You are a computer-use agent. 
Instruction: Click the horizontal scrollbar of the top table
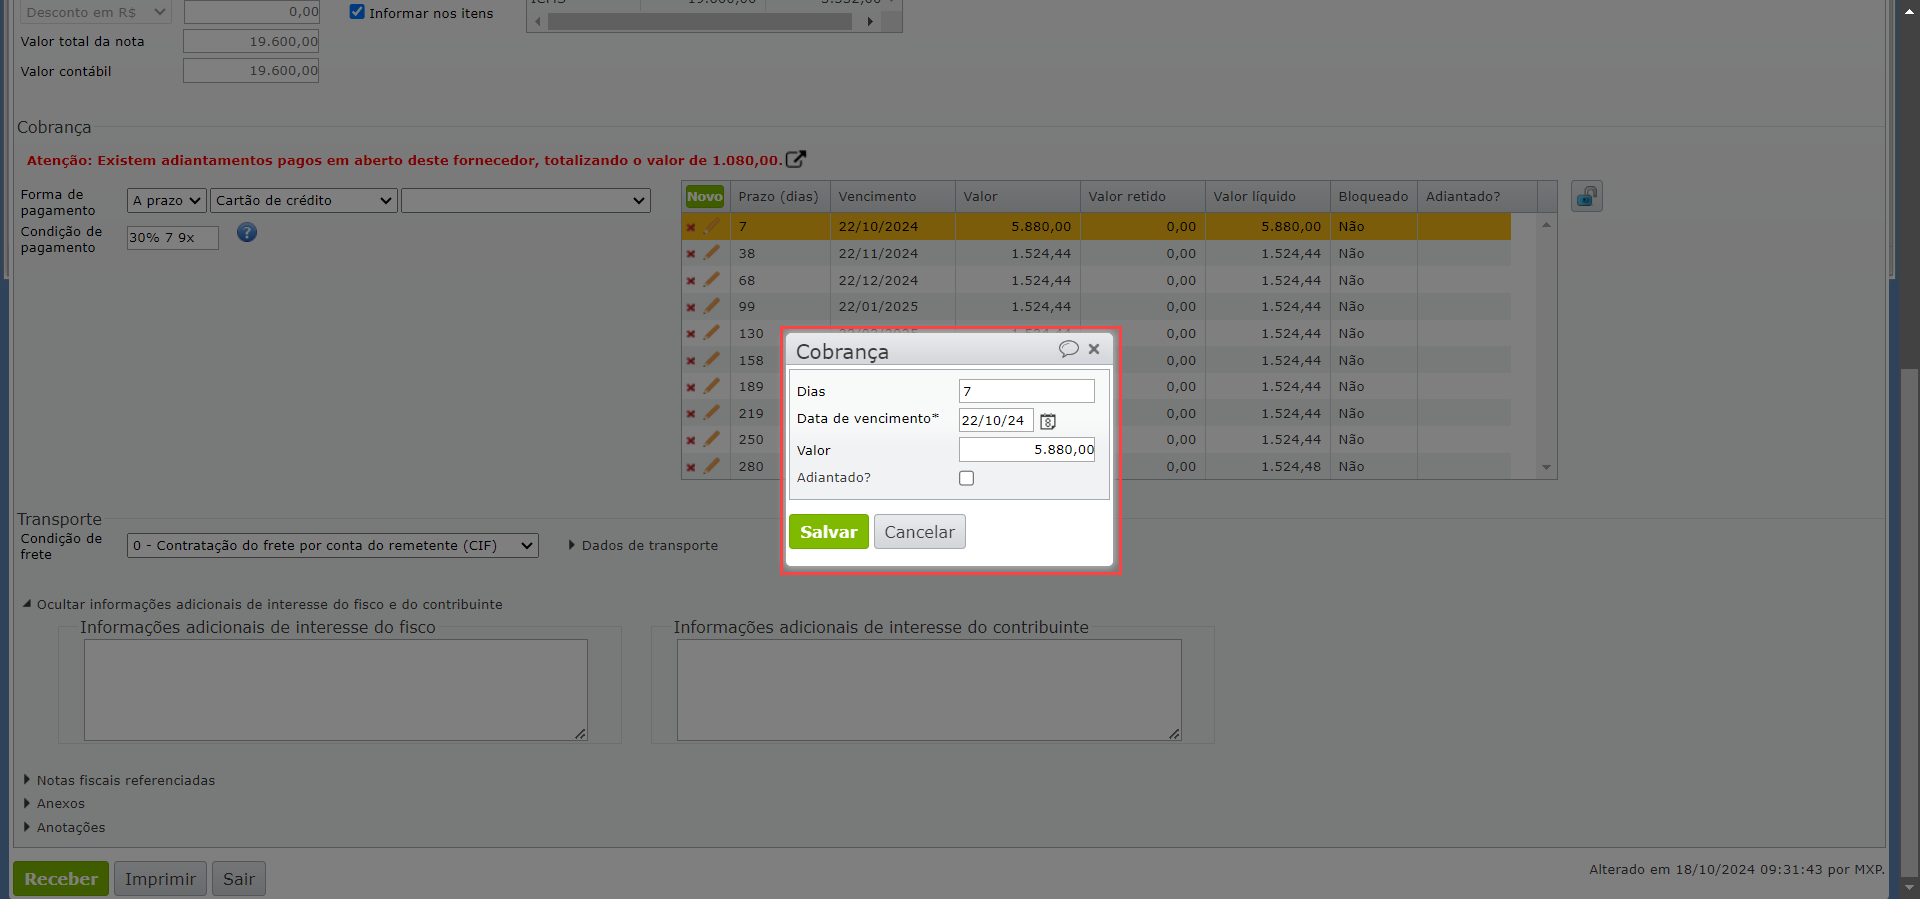(x=699, y=21)
